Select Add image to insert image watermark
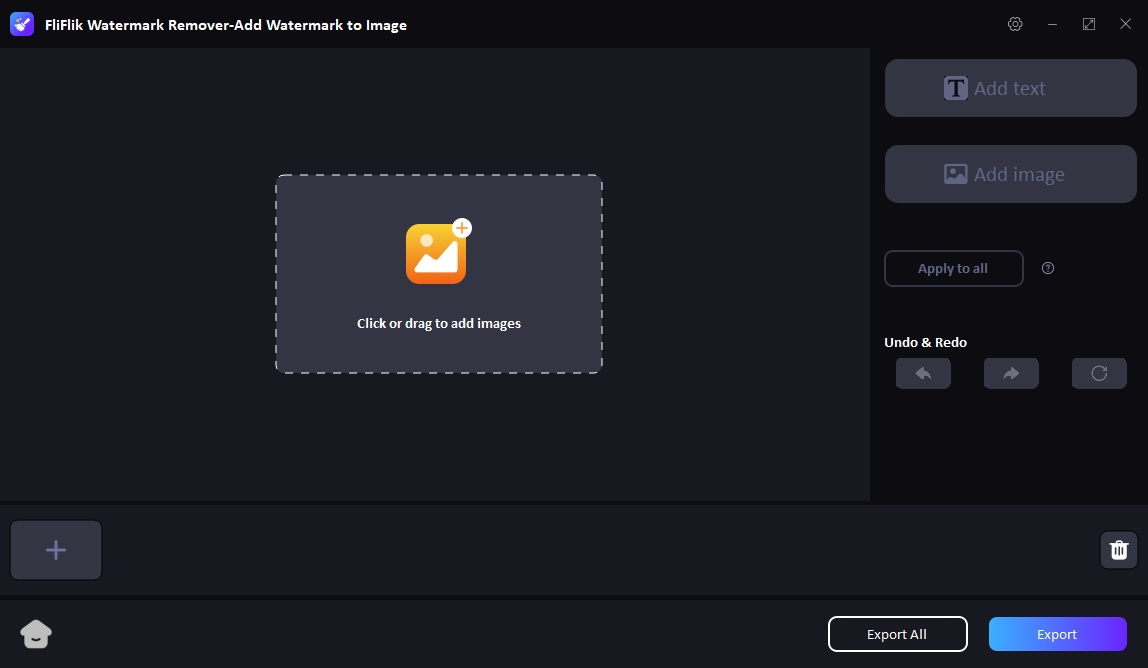1148x668 pixels. [1010, 173]
